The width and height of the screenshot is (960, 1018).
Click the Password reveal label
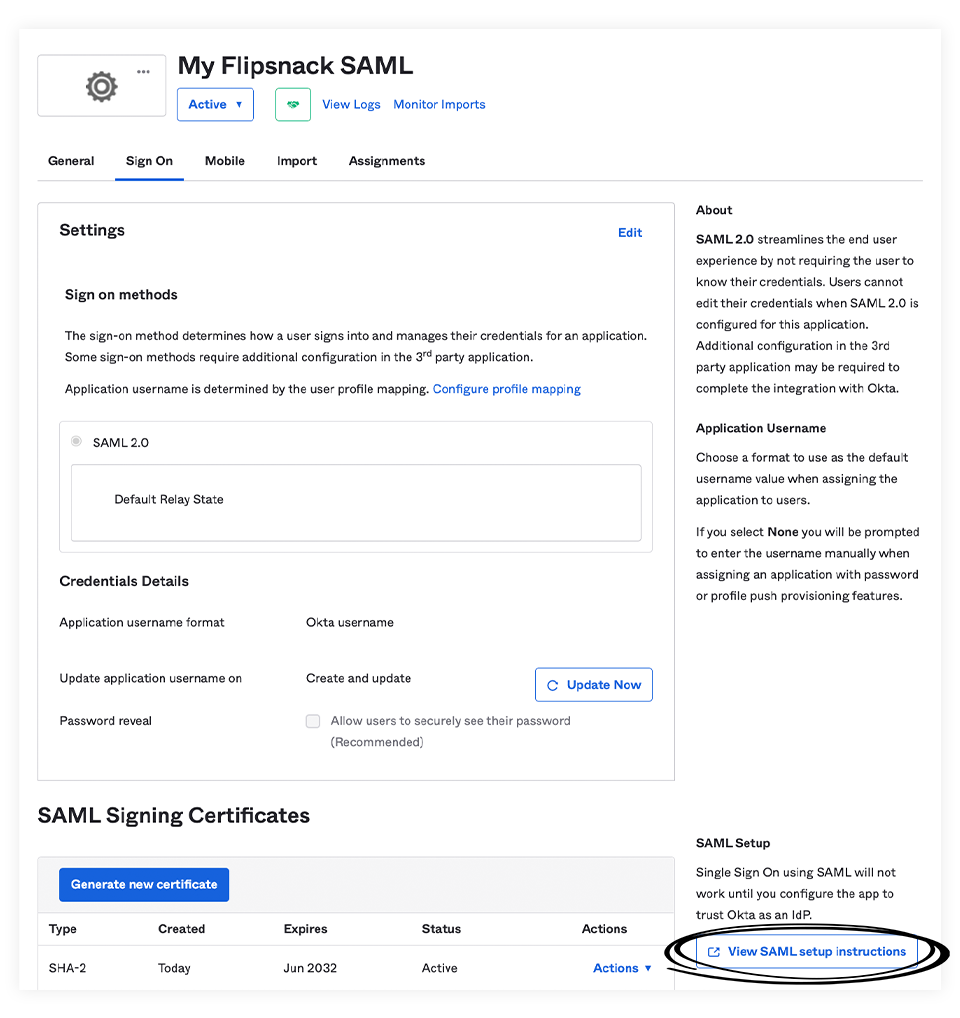tap(105, 721)
